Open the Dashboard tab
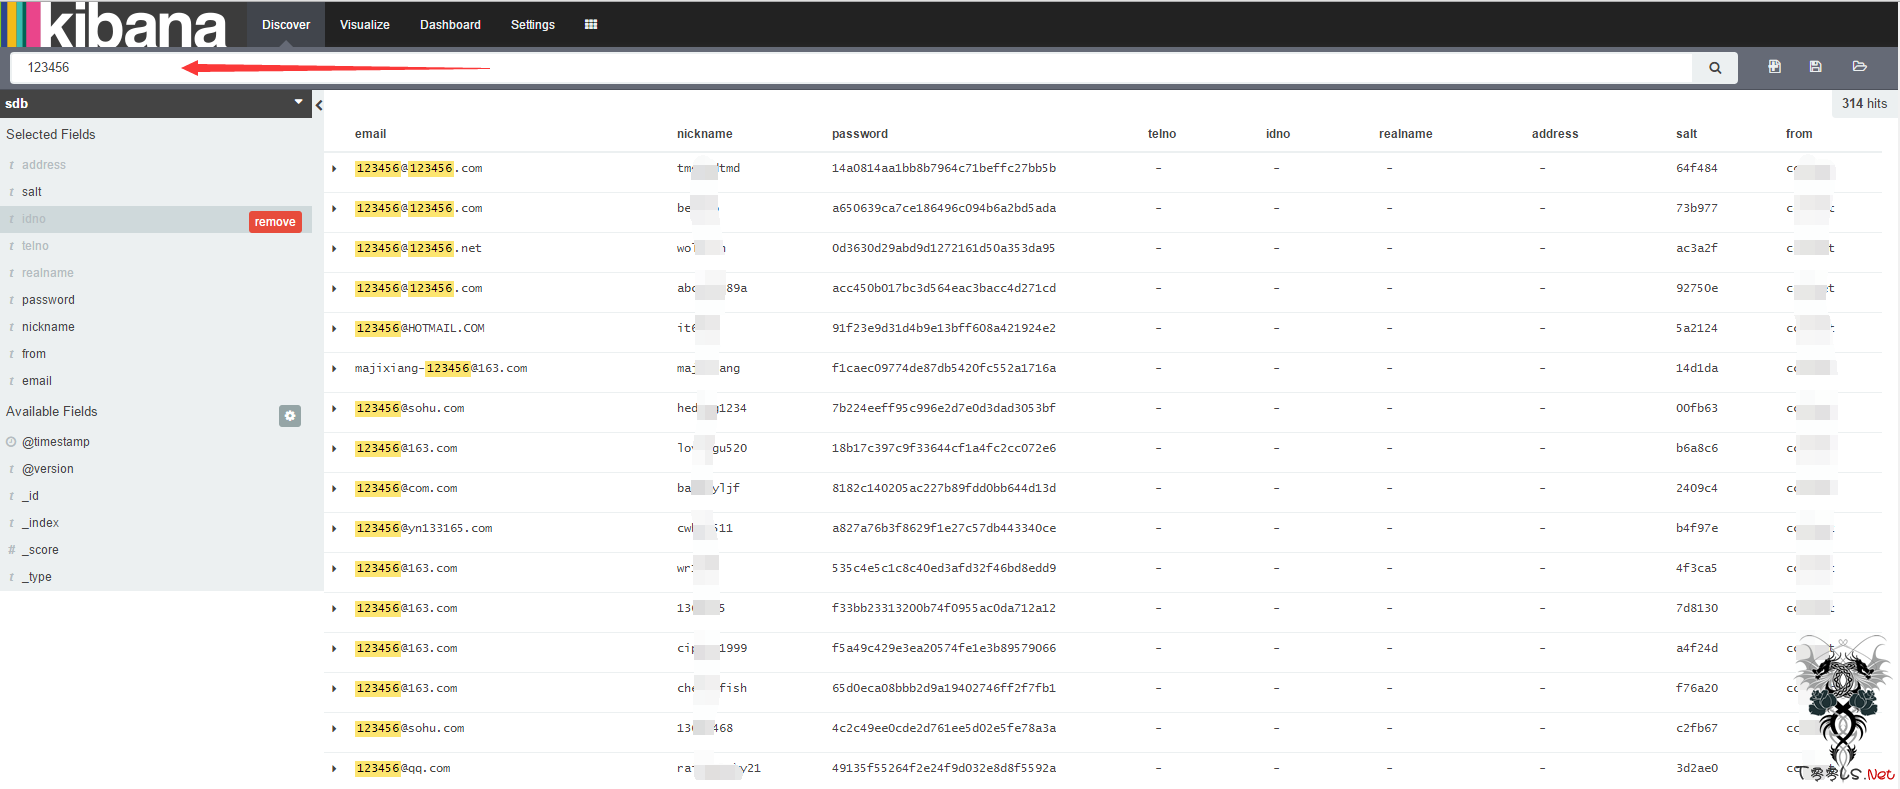The width and height of the screenshot is (1900, 789). (450, 24)
